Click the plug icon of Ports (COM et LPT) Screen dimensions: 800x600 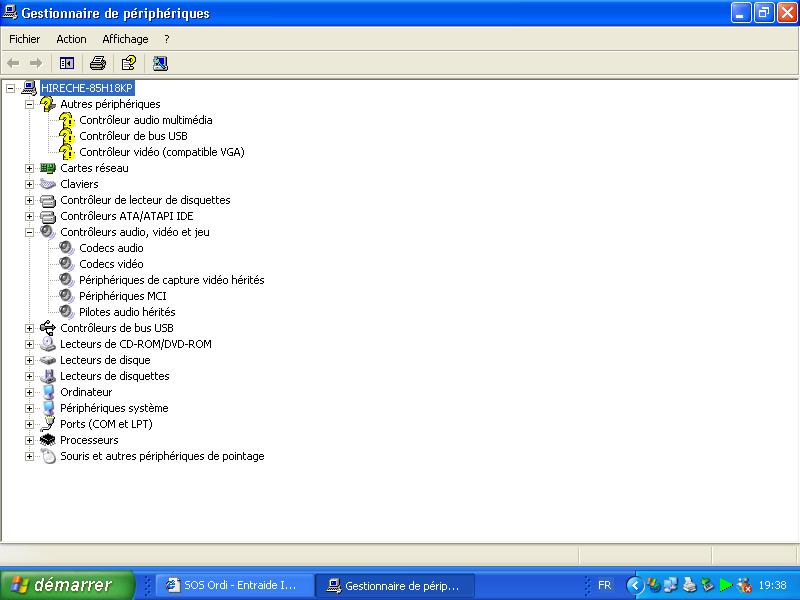pyautogui.click(x=48, y=424)
